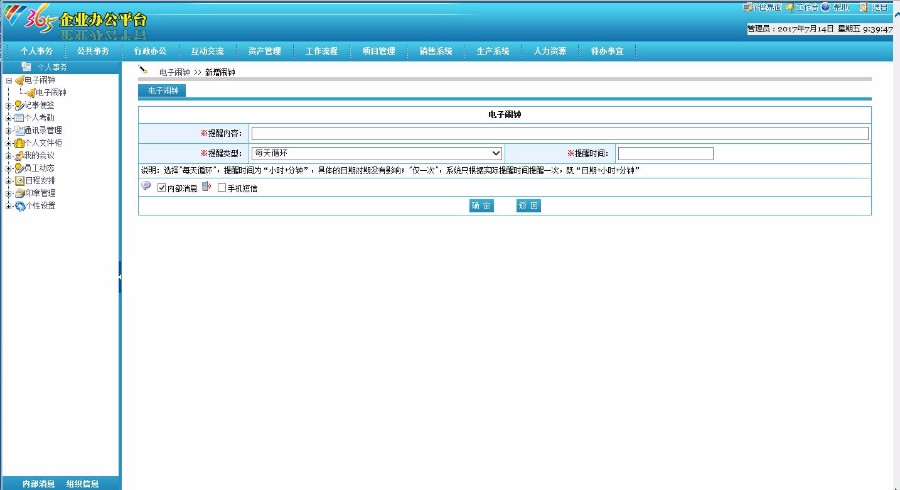
Task: Open the 互动交流 menu
Action: click(x=207, y=51)
